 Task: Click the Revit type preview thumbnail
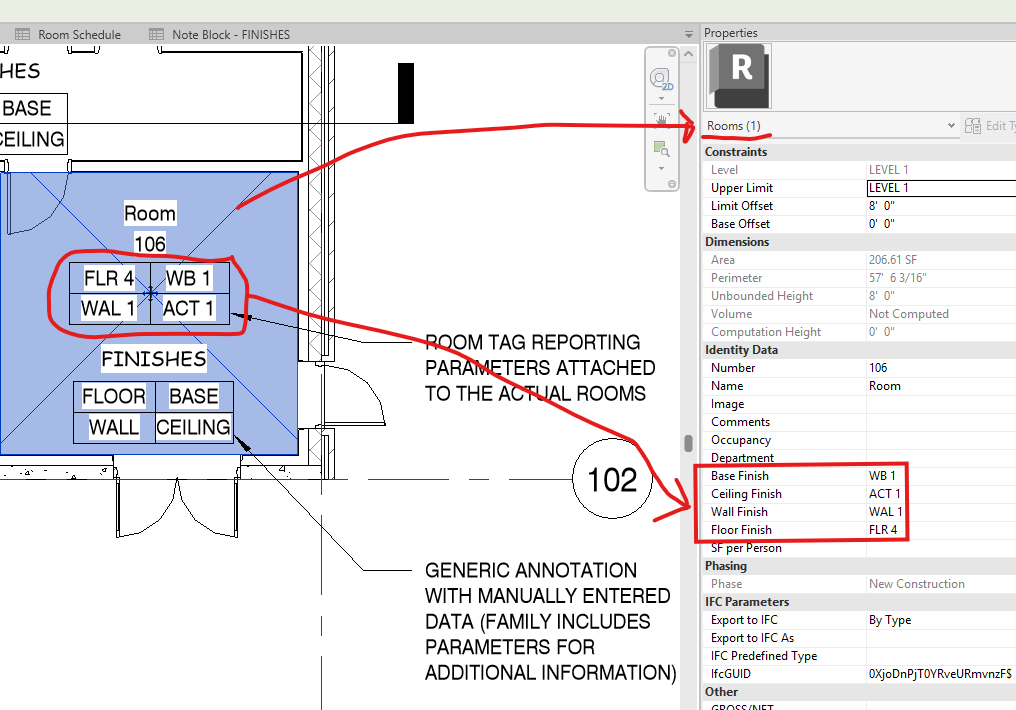pos(738,76)
